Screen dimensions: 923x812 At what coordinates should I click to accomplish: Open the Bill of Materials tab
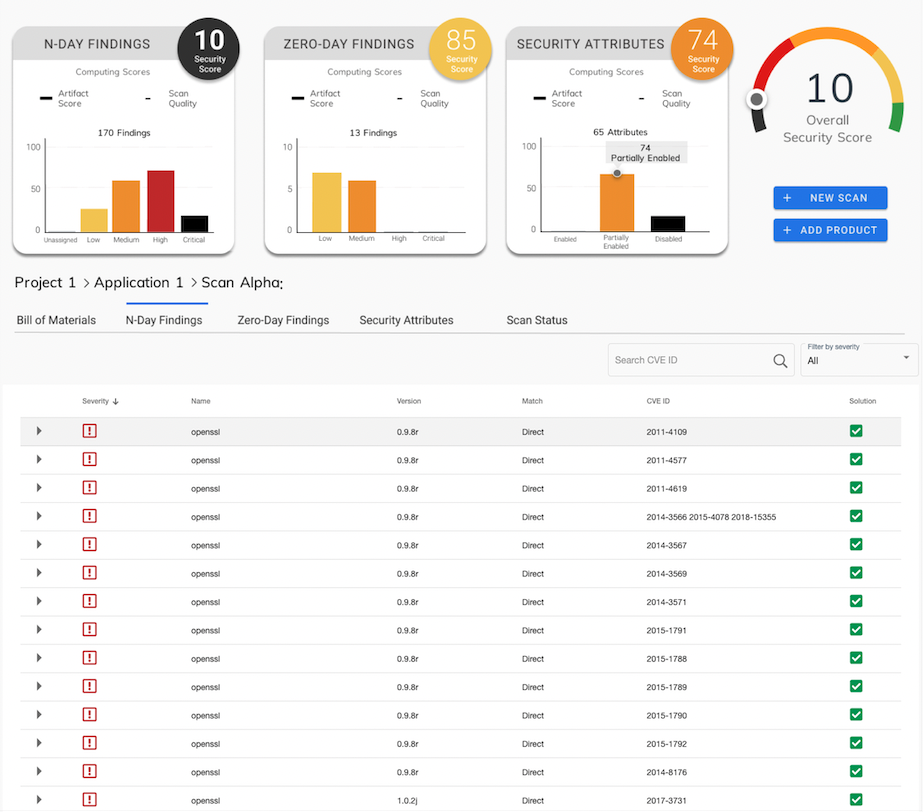click(56, 321)
